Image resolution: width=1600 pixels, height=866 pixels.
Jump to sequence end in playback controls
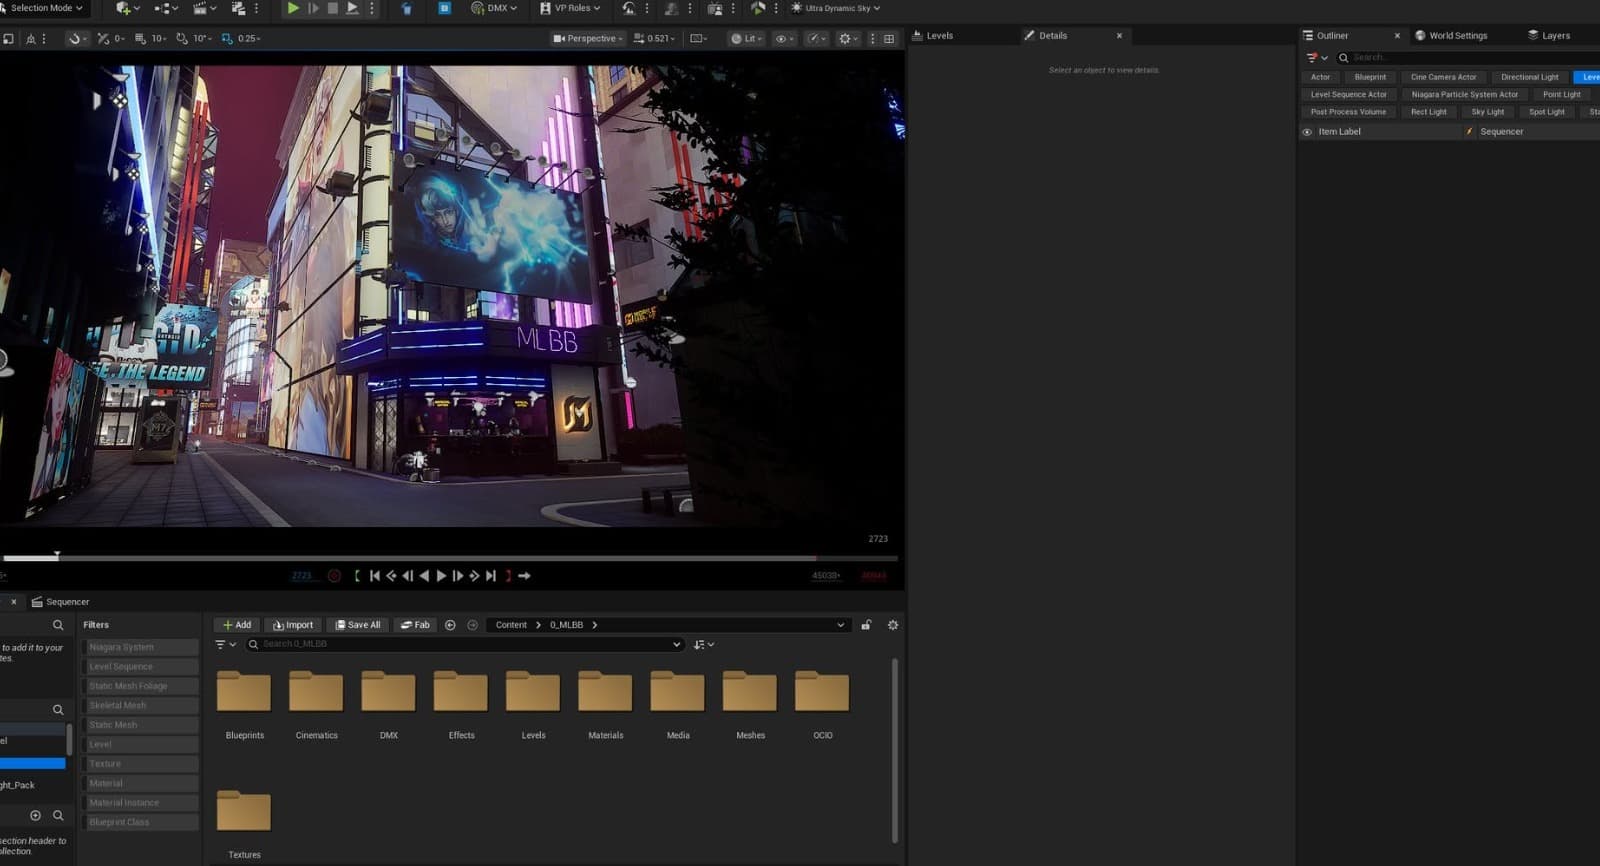point(490,576)
